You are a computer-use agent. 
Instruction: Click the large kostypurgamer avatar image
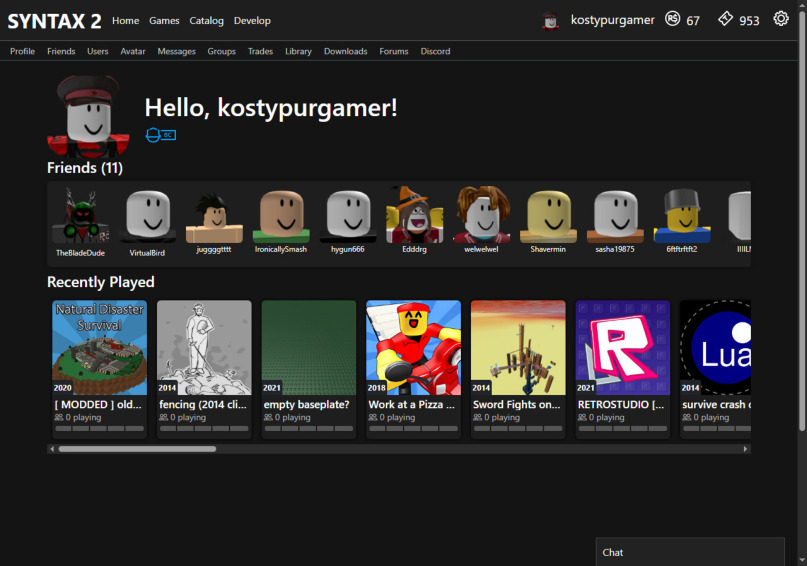click(89, 116)
